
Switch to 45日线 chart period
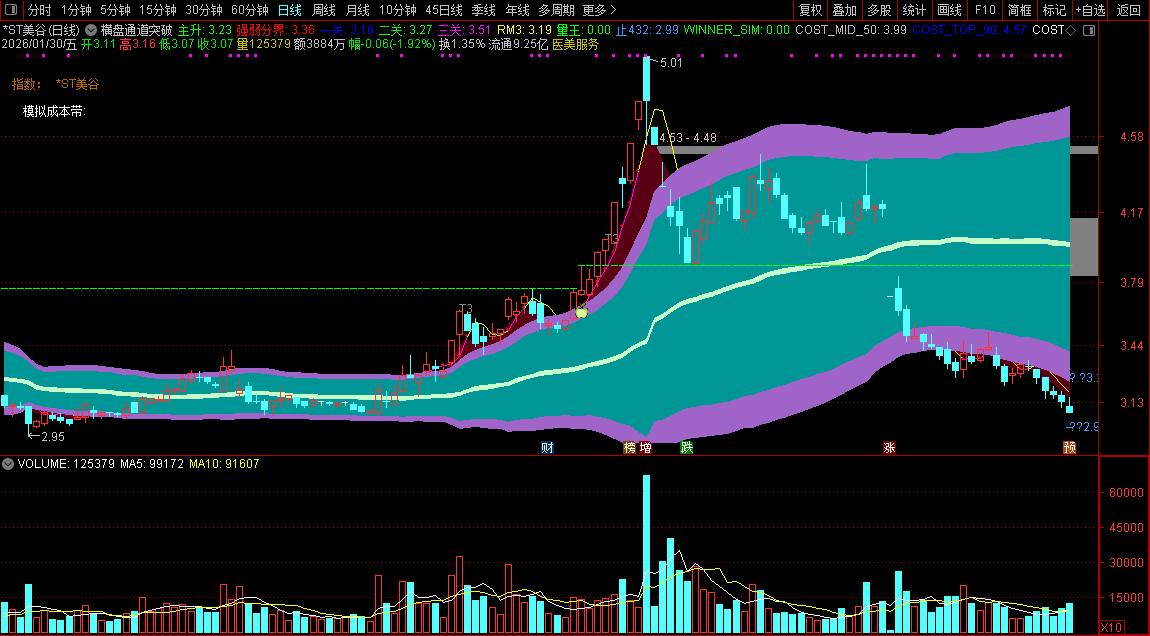click(x=444, y=10)
